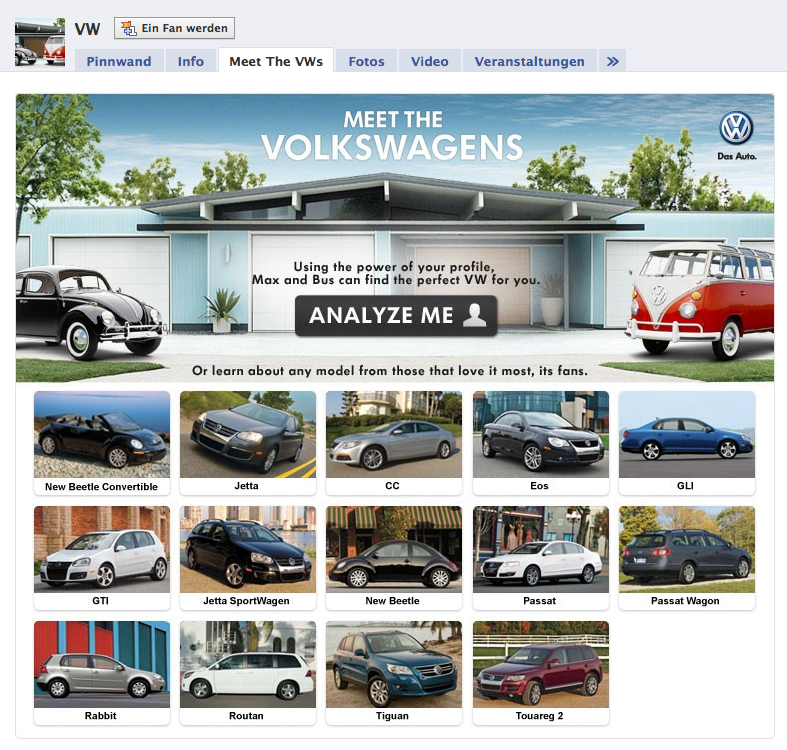787x750 pixels.
Task: Switch to the Info tab
Action: point(191,61)
